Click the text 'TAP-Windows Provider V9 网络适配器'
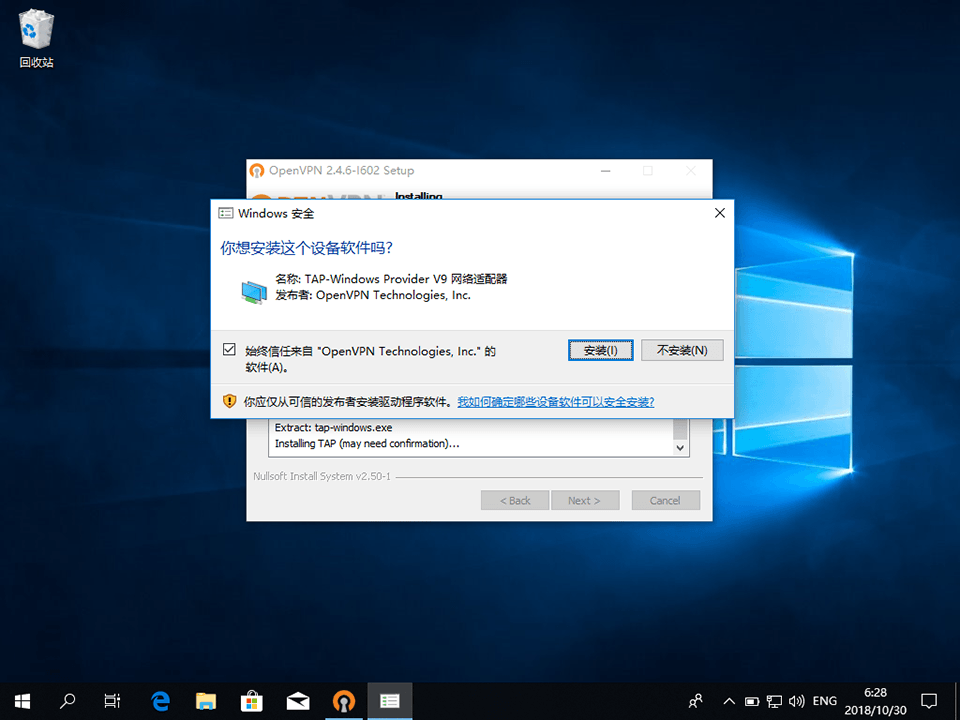The height and width of the screenshot is (720, 960). (x=406, y=279)
